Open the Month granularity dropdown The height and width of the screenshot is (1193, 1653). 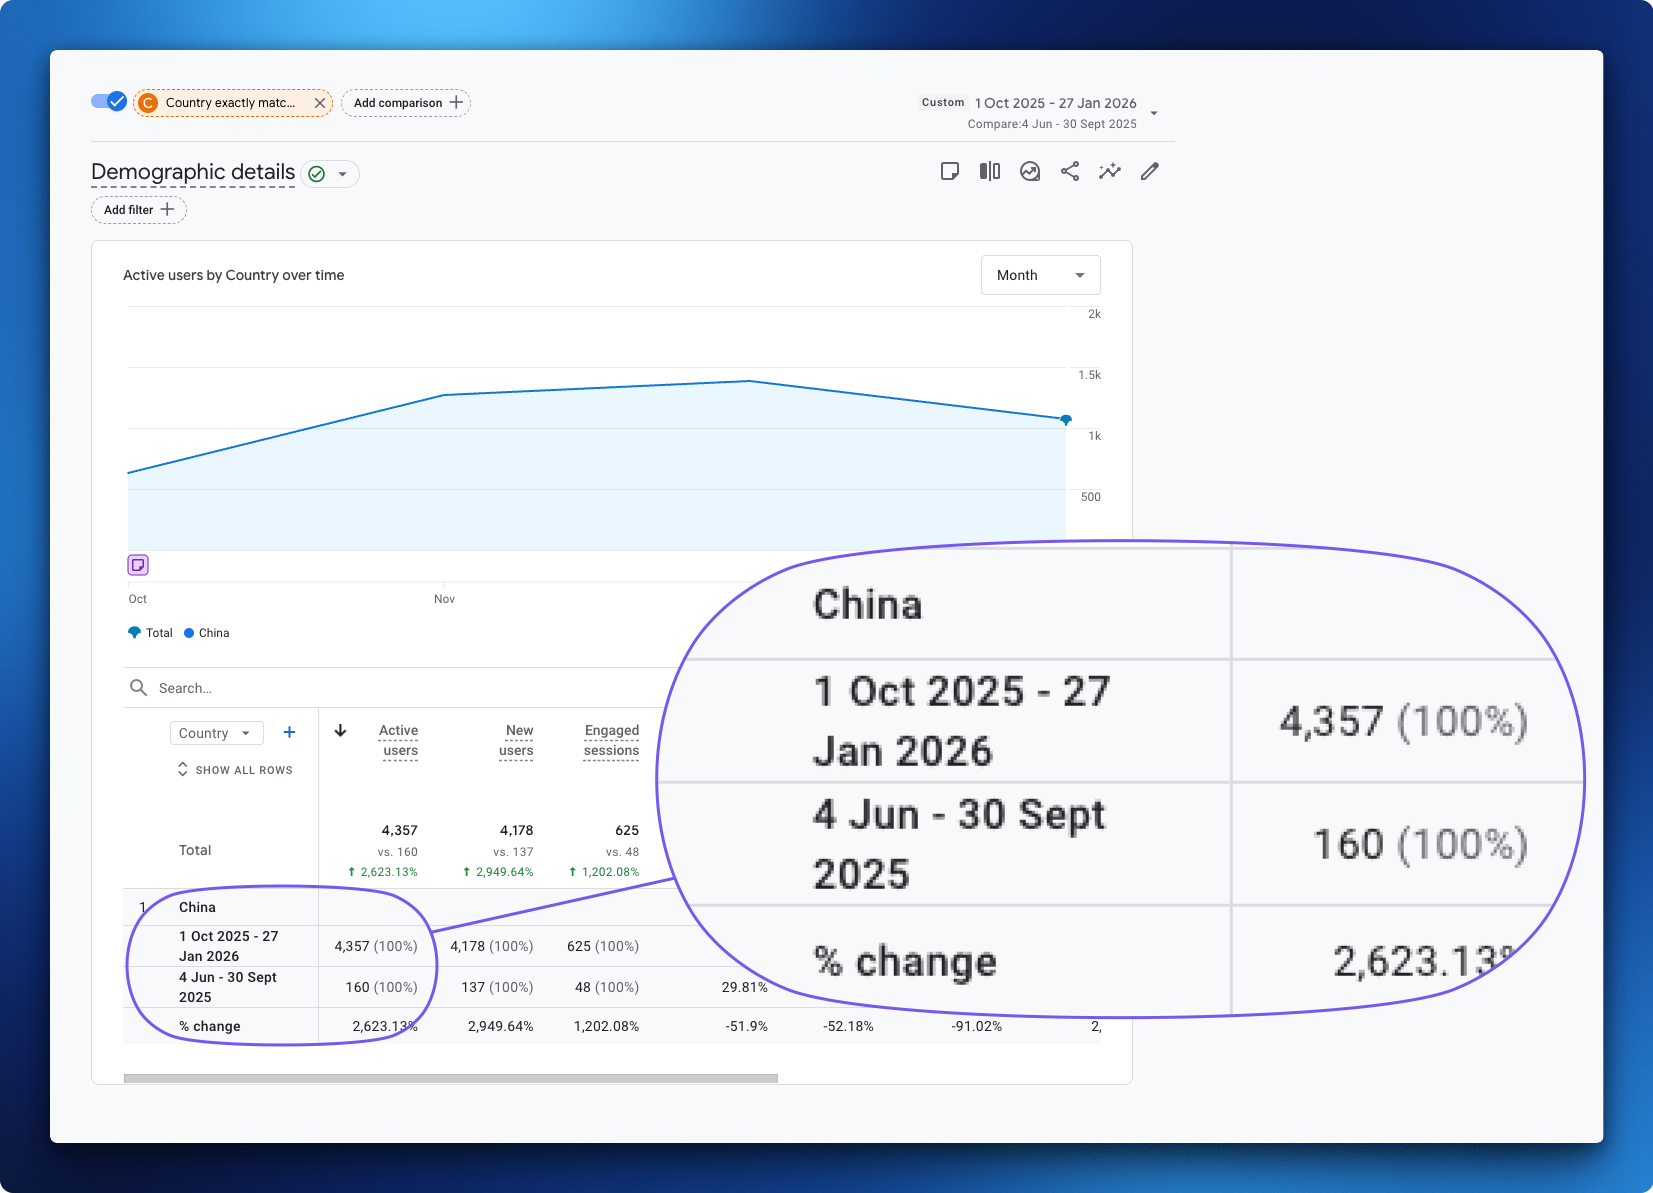click(1040, 274)
